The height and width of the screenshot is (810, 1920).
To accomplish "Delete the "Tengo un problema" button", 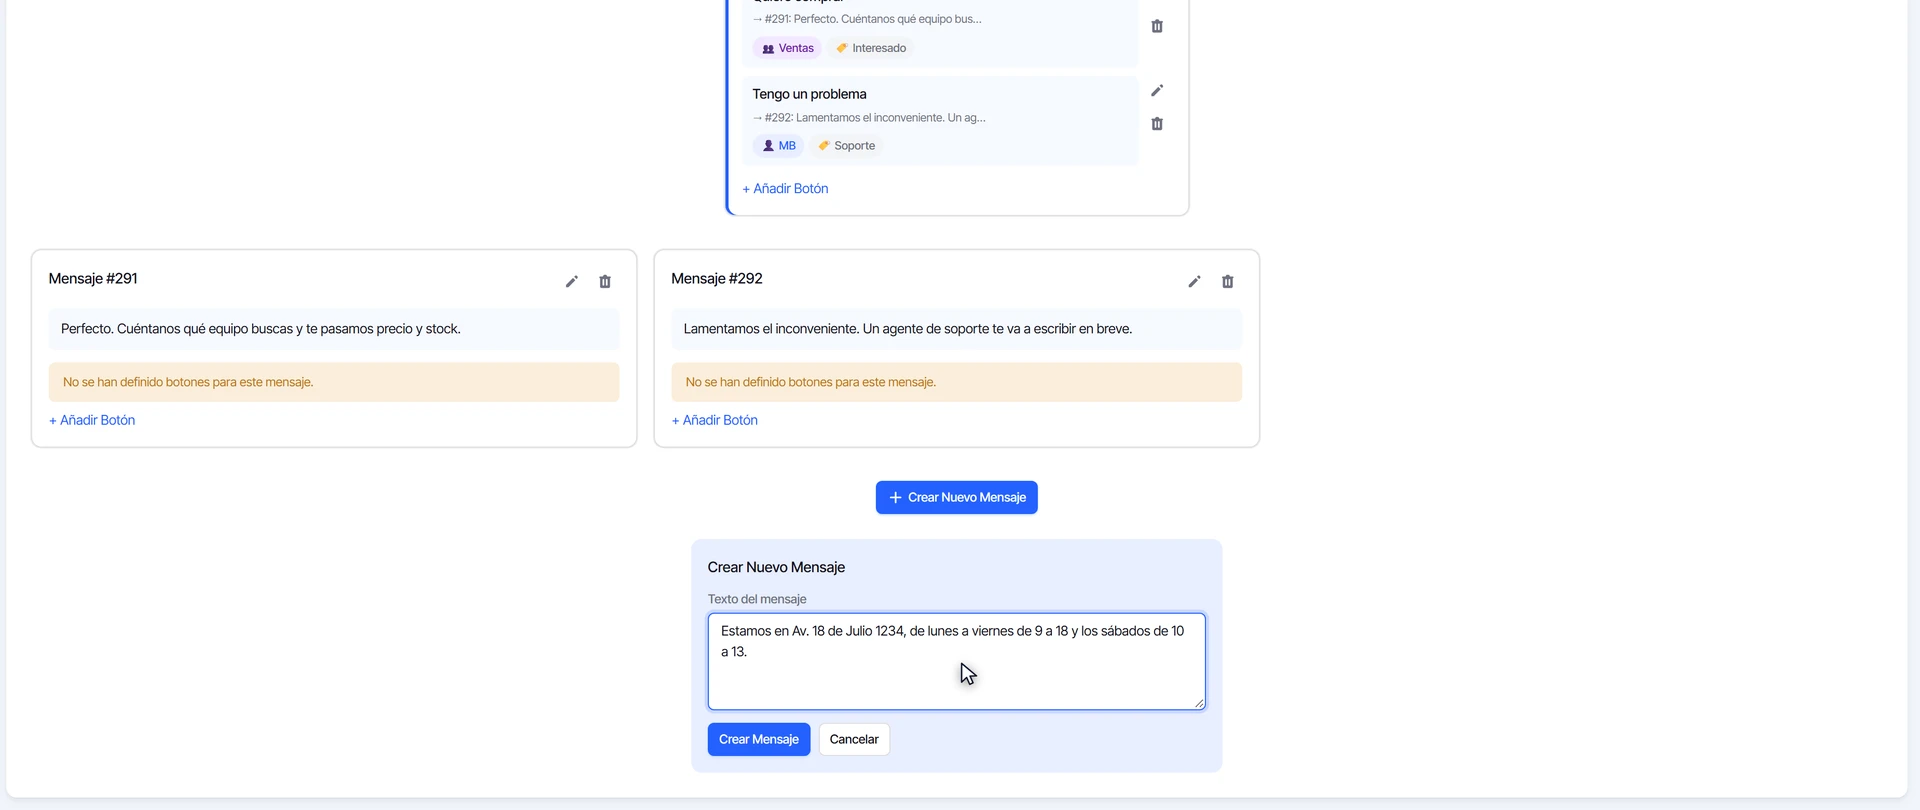I will point(1157,124).
